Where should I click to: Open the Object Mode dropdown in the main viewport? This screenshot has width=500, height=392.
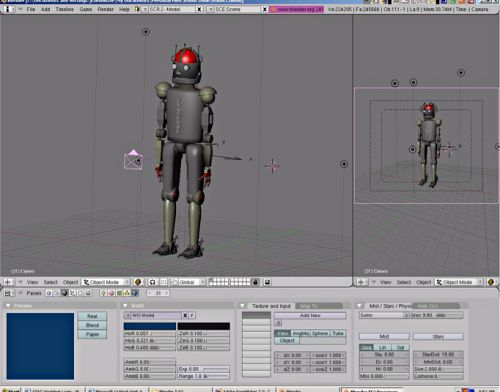pyautogui.click(x=106, y=282)
